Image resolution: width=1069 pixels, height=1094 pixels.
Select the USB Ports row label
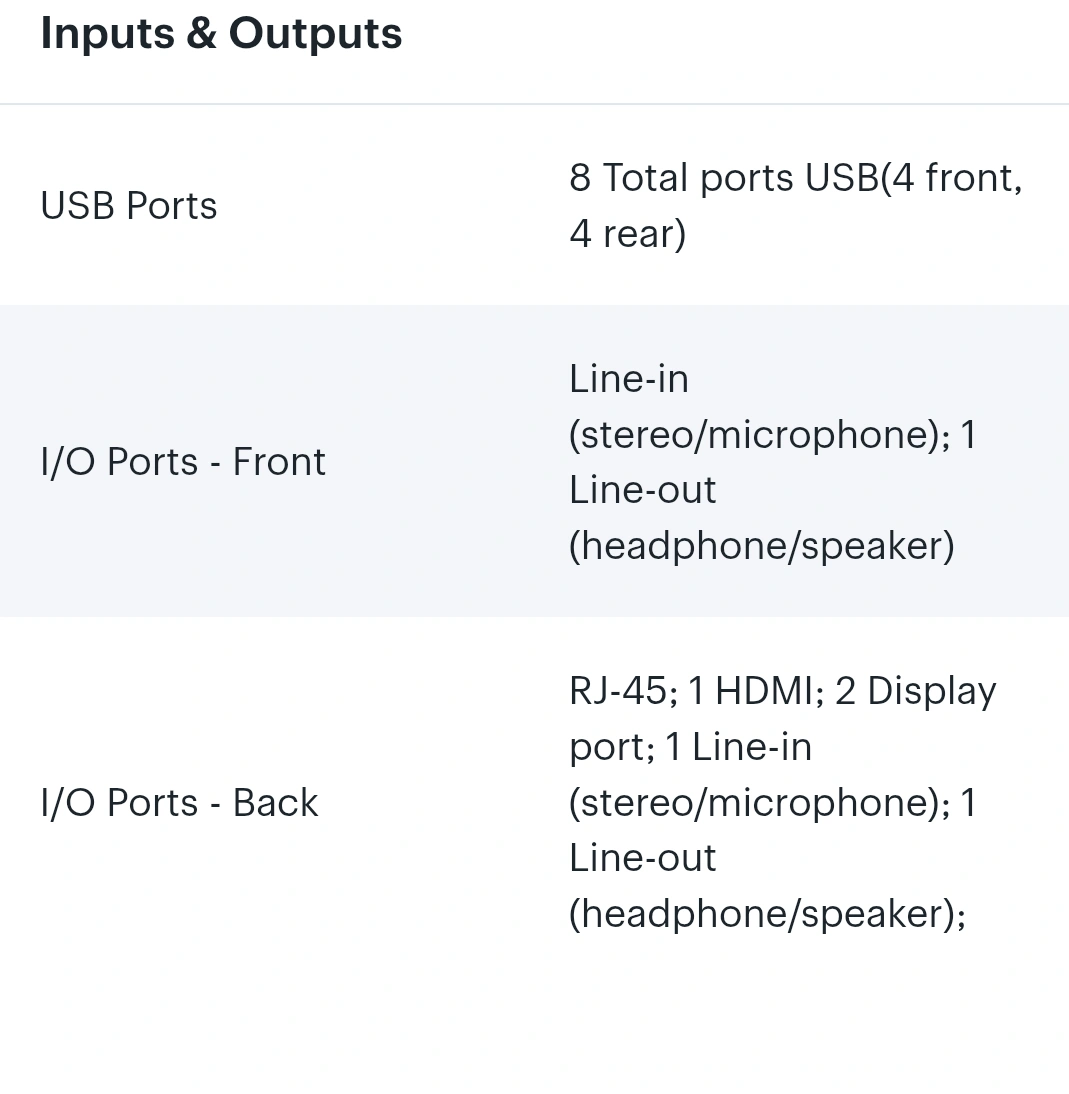tap(129, 206)
